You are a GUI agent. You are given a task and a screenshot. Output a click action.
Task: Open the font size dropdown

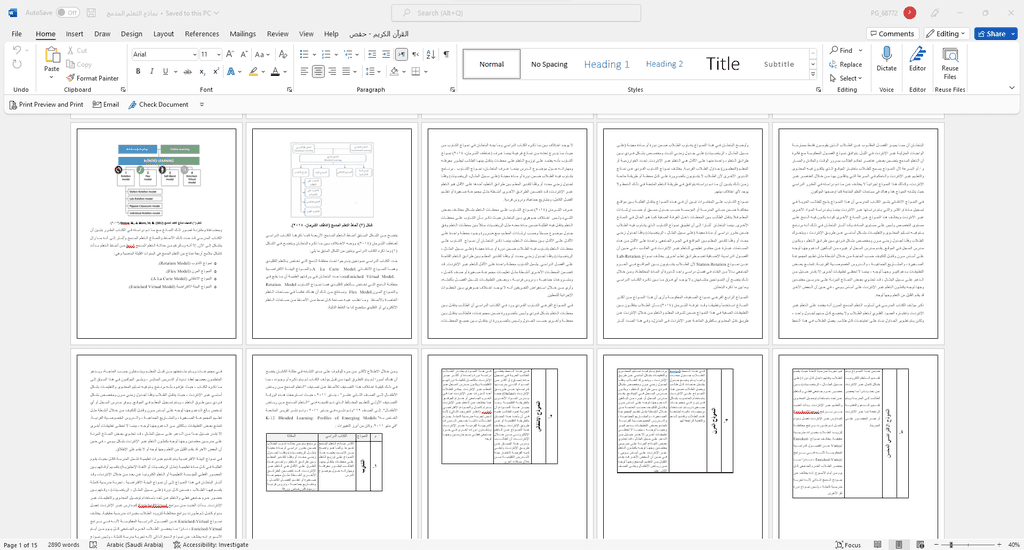(218, 54)
